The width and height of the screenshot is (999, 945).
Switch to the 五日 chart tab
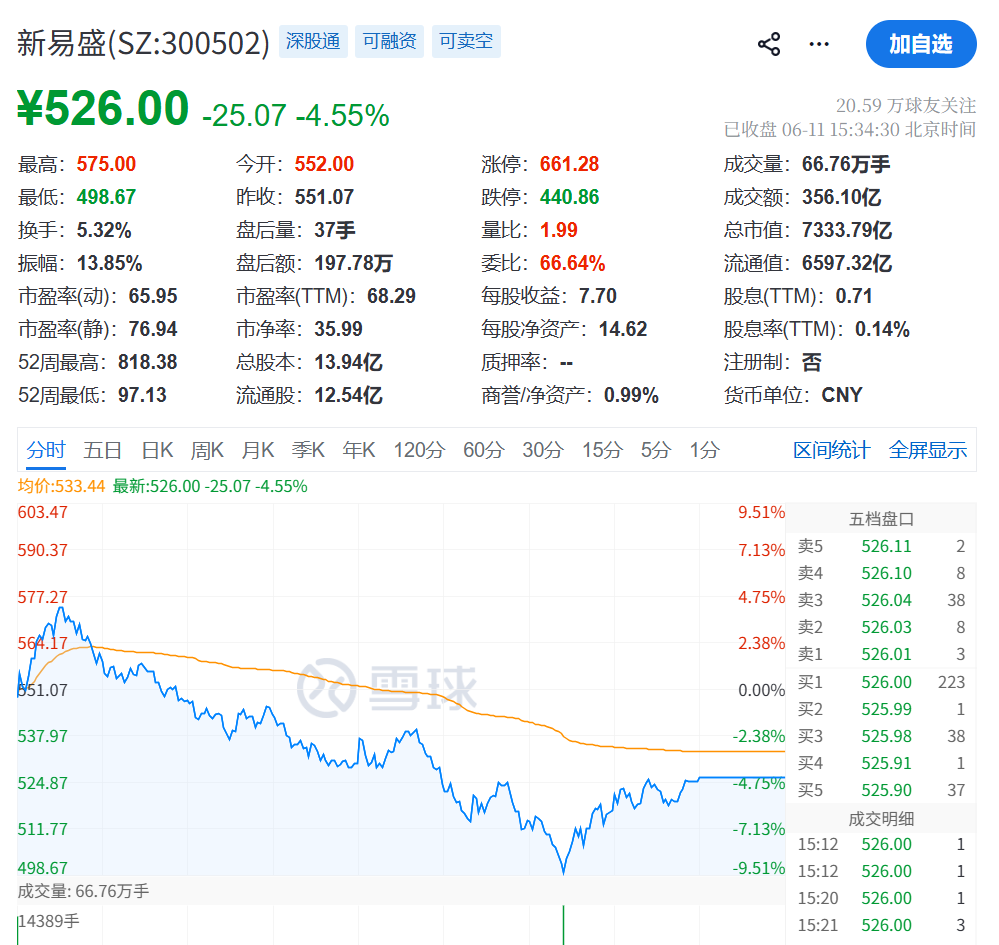click(x=103, y=451)
